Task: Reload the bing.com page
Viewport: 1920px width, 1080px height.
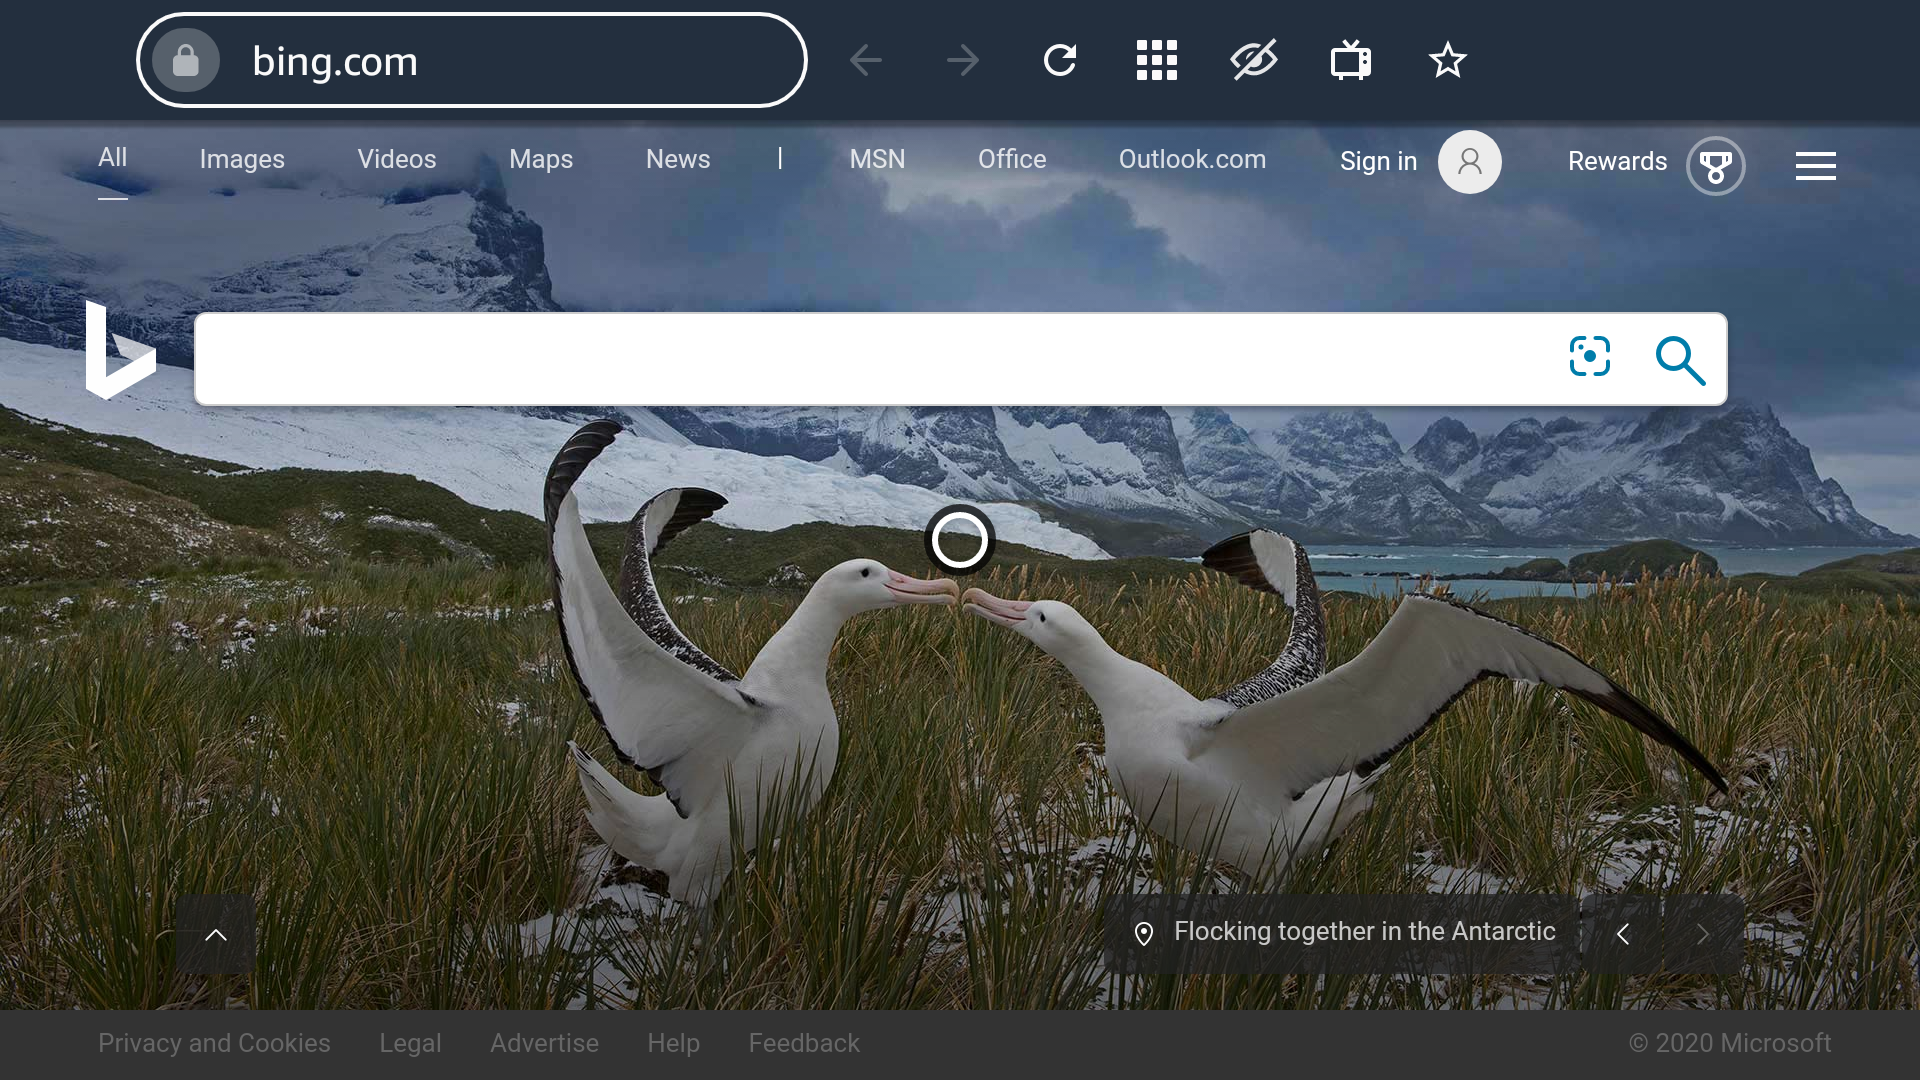Action: [1060, 60]
